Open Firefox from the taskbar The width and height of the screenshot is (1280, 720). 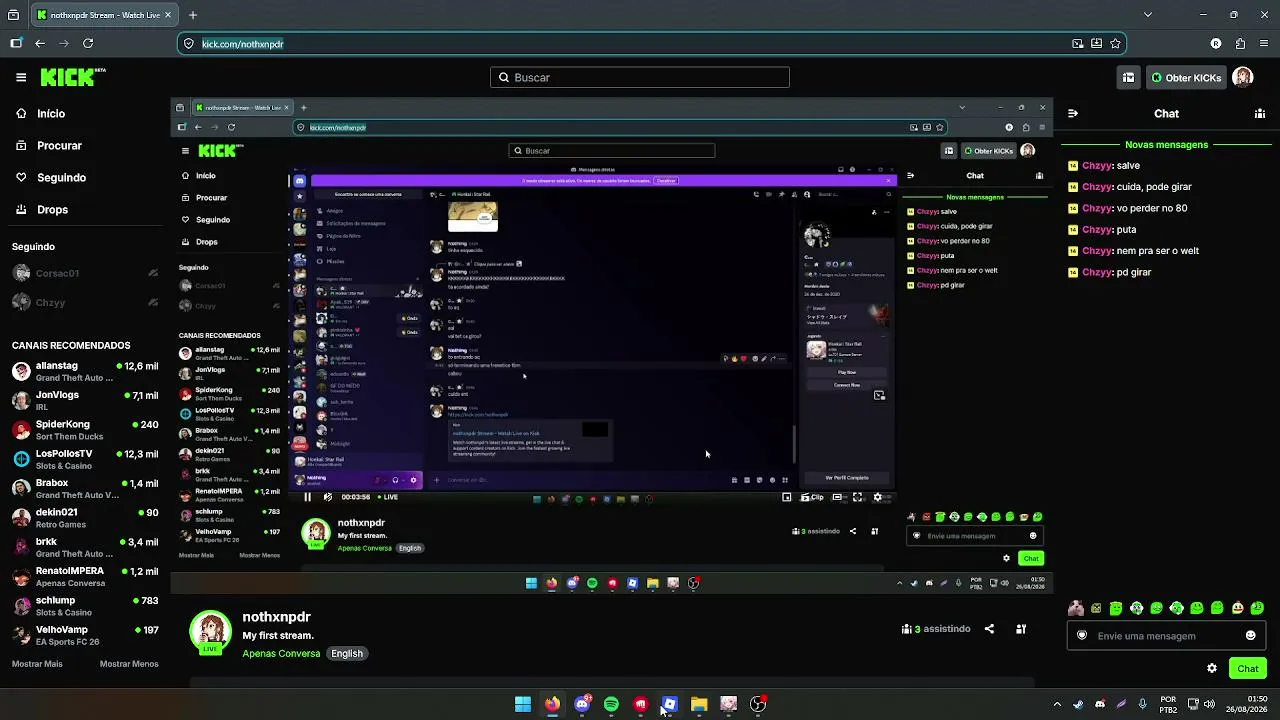(552, 704)
